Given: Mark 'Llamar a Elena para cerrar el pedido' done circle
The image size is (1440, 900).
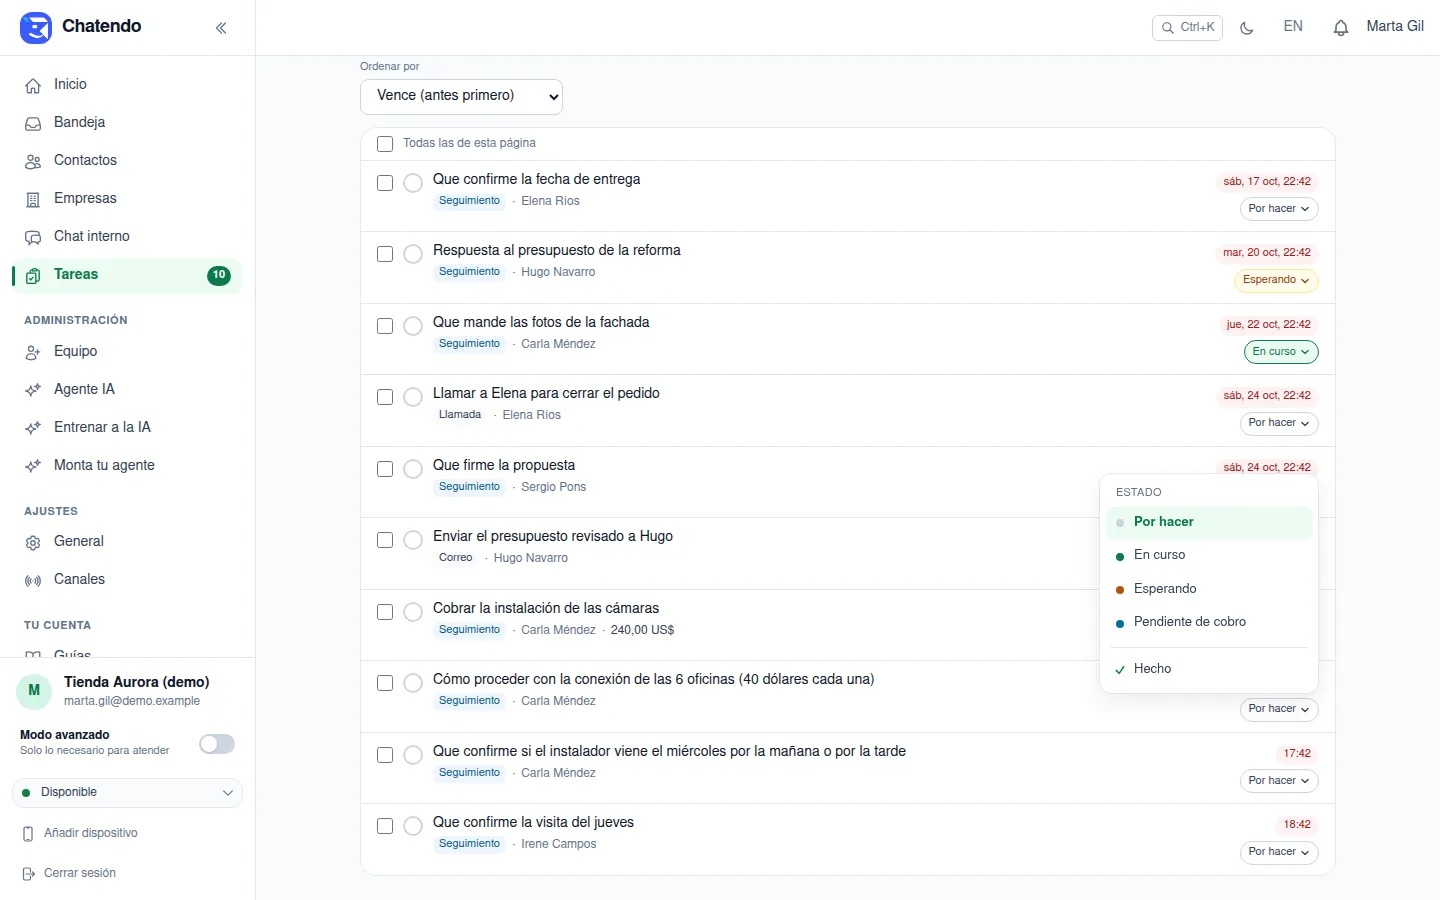Looking at the screenshot, I should pos(413,397).
